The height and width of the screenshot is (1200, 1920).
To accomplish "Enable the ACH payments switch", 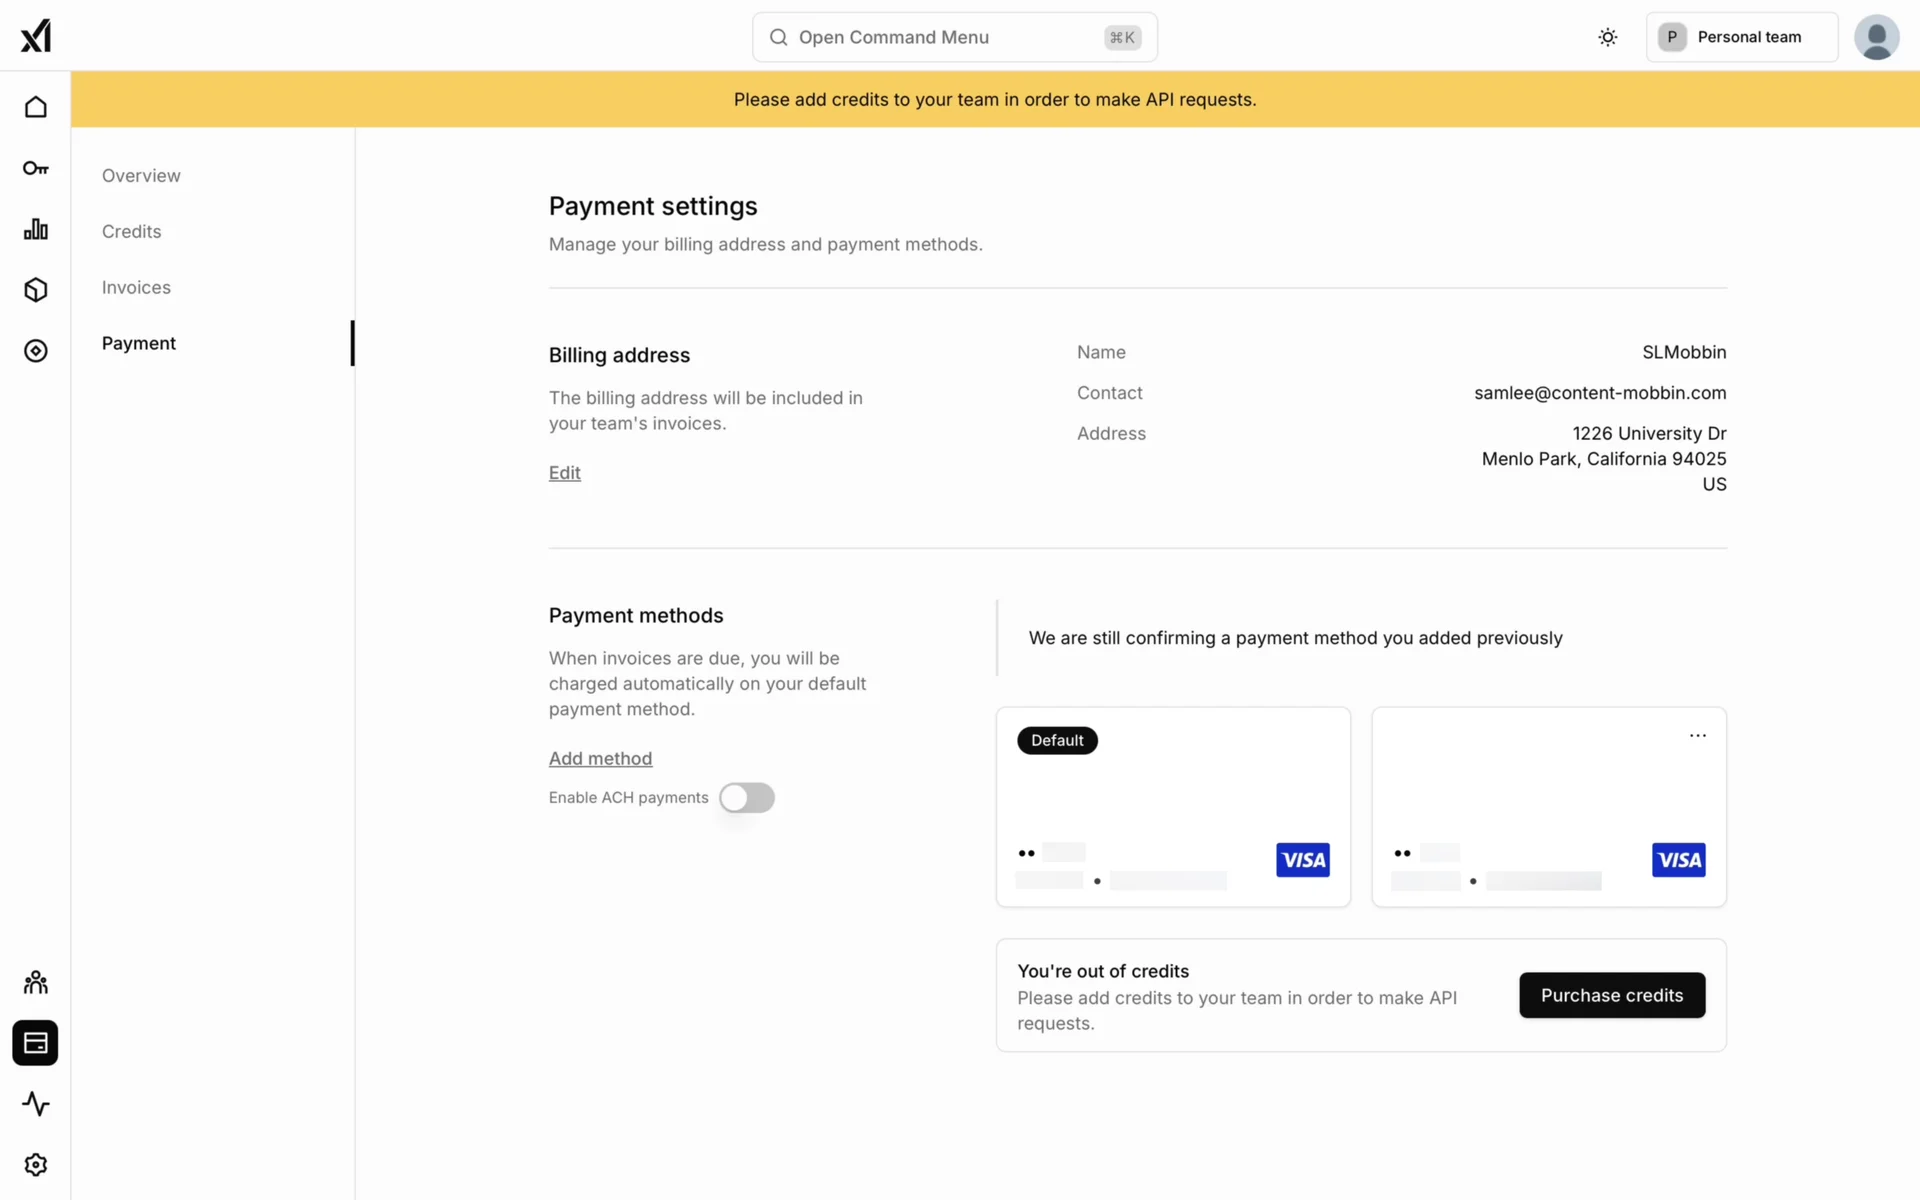I will tap(746, 798).
